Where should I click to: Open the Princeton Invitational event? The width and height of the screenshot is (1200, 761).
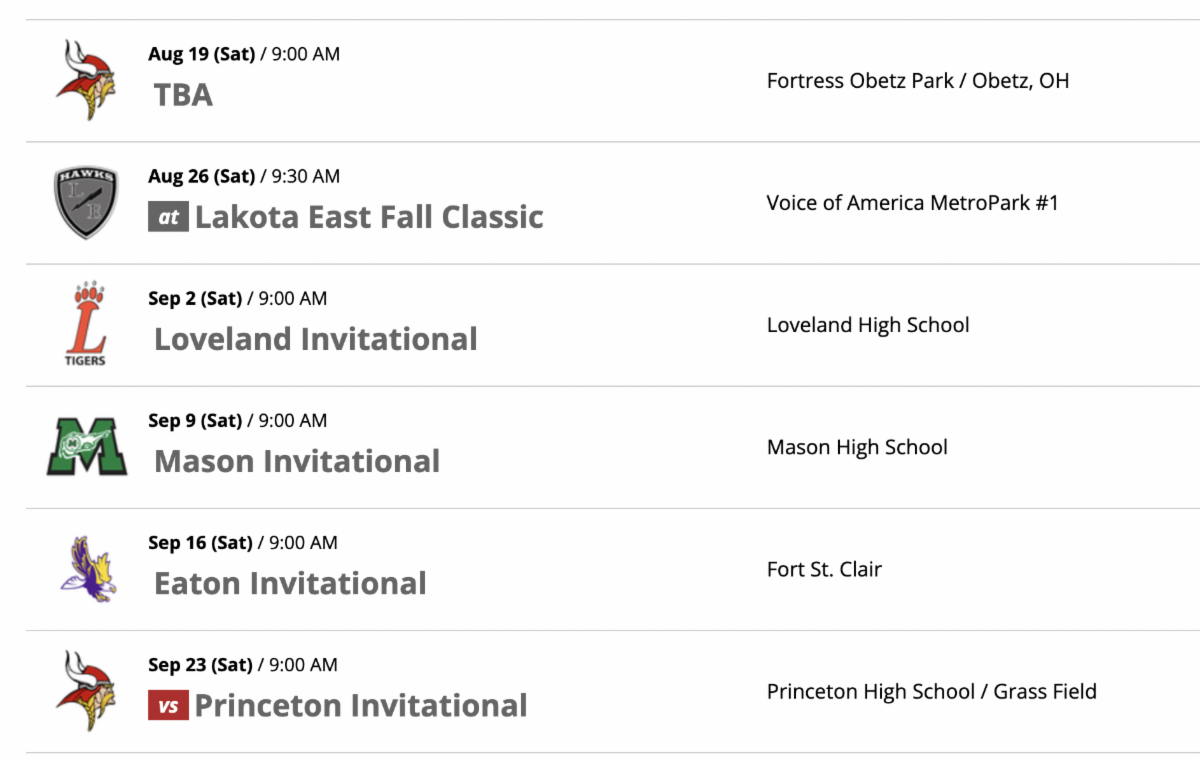360,705
